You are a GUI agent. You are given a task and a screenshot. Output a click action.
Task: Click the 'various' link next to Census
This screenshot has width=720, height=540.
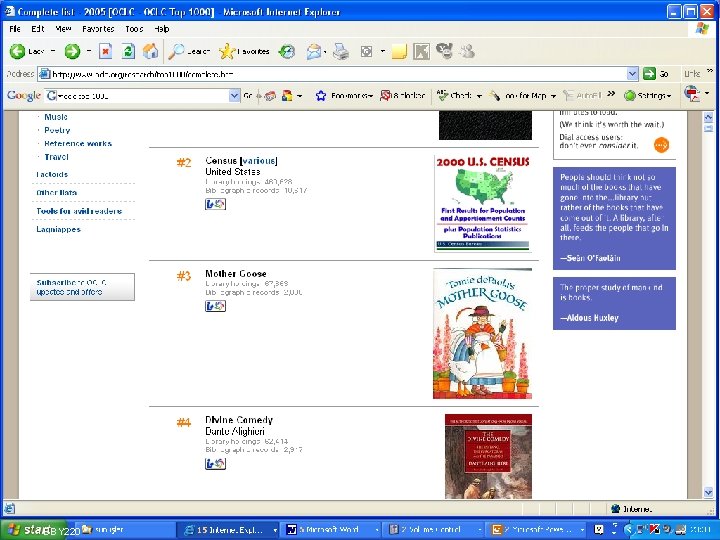click(x=259, y=161)
